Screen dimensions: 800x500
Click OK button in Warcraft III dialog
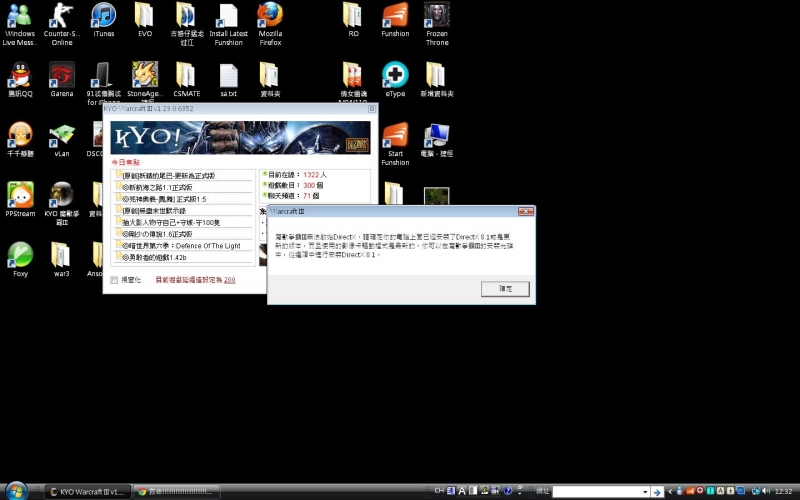[505, 289]
